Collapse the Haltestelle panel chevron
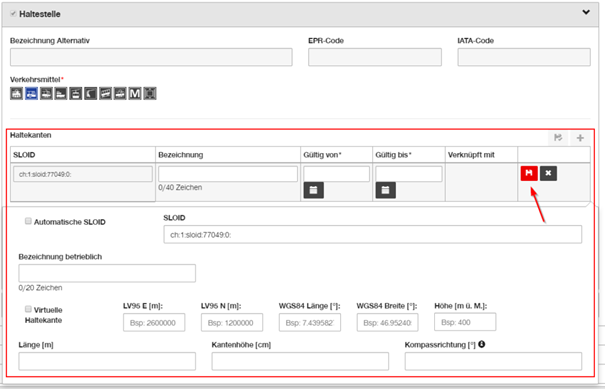 point(586,12)
